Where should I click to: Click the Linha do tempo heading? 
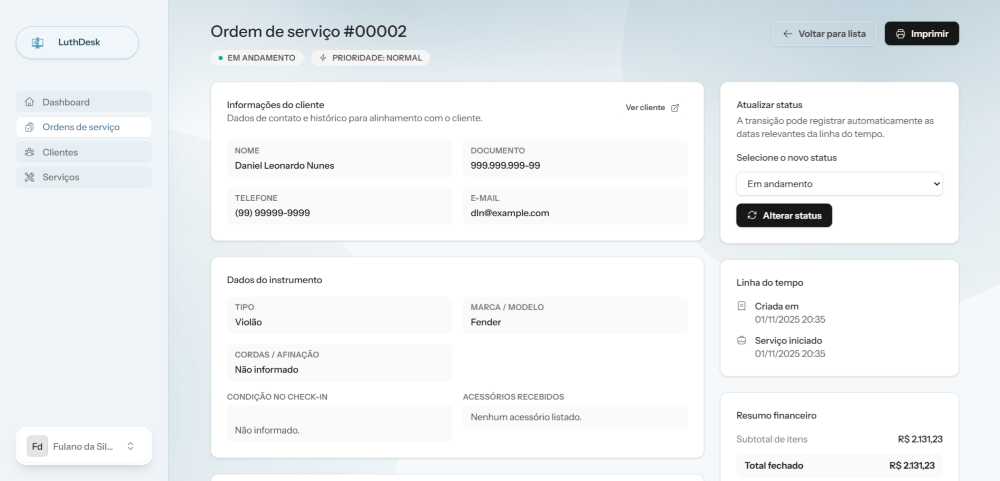pyautogui.click(x=770, y=283)
